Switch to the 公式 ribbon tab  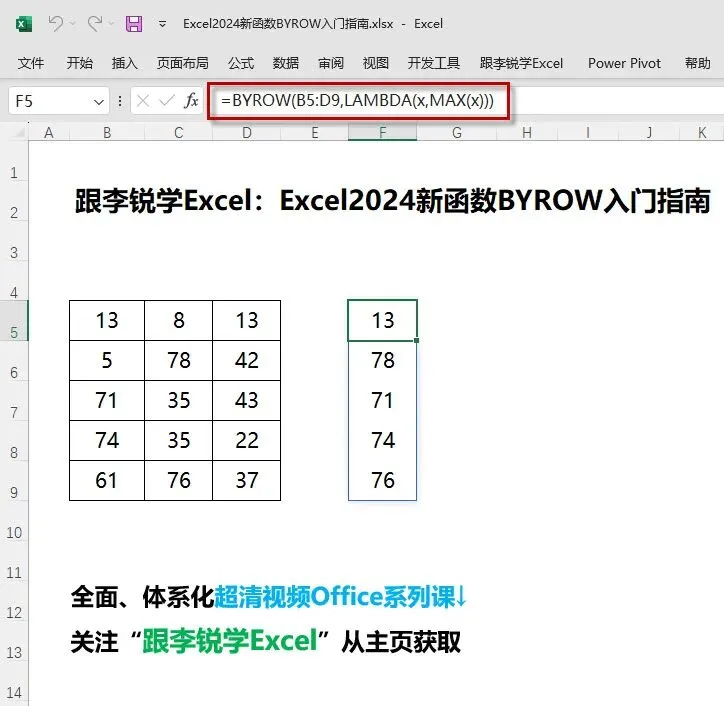(x=241, y=63)
